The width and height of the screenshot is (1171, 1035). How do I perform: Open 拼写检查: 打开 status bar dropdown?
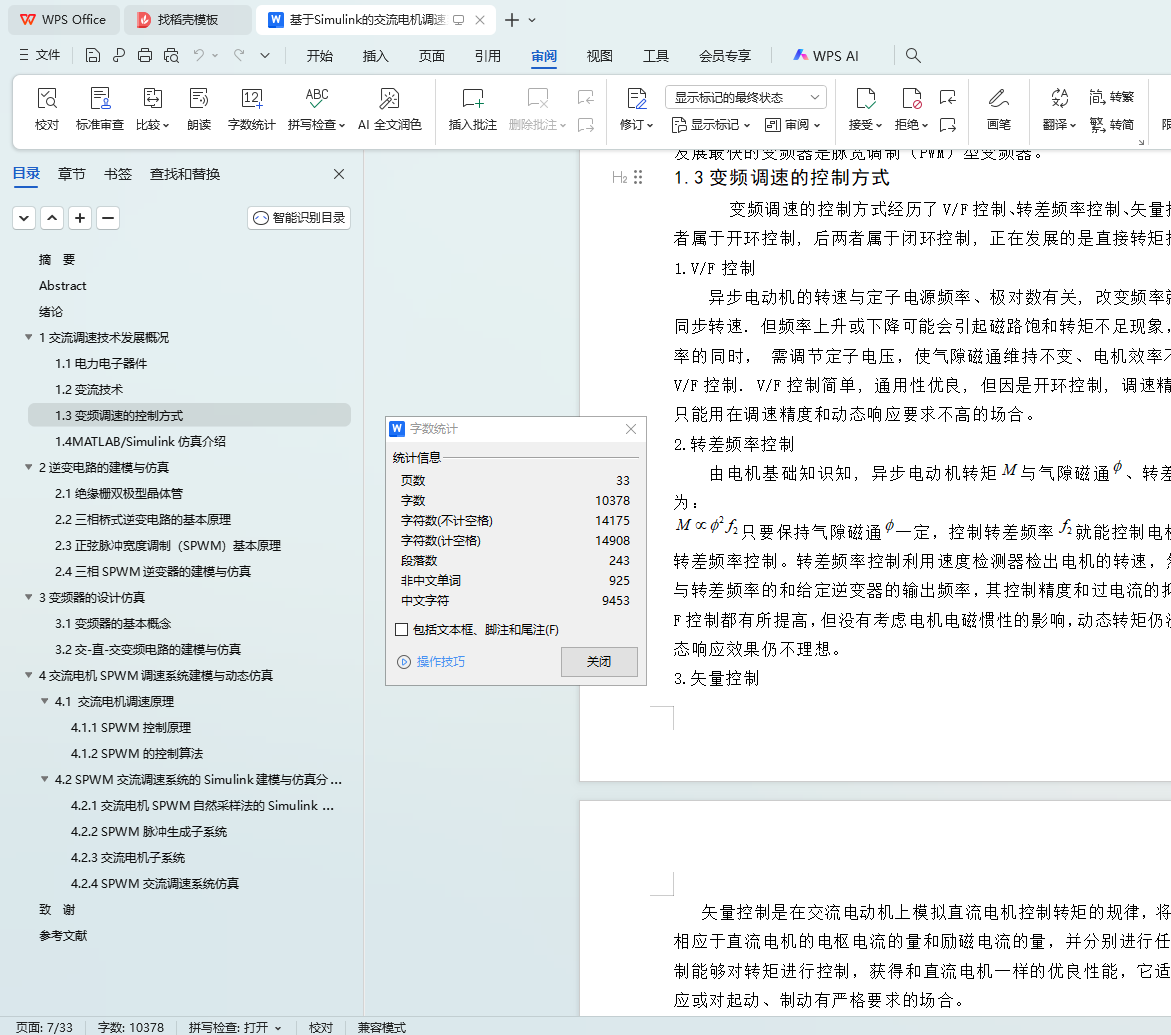[234, 1028]
